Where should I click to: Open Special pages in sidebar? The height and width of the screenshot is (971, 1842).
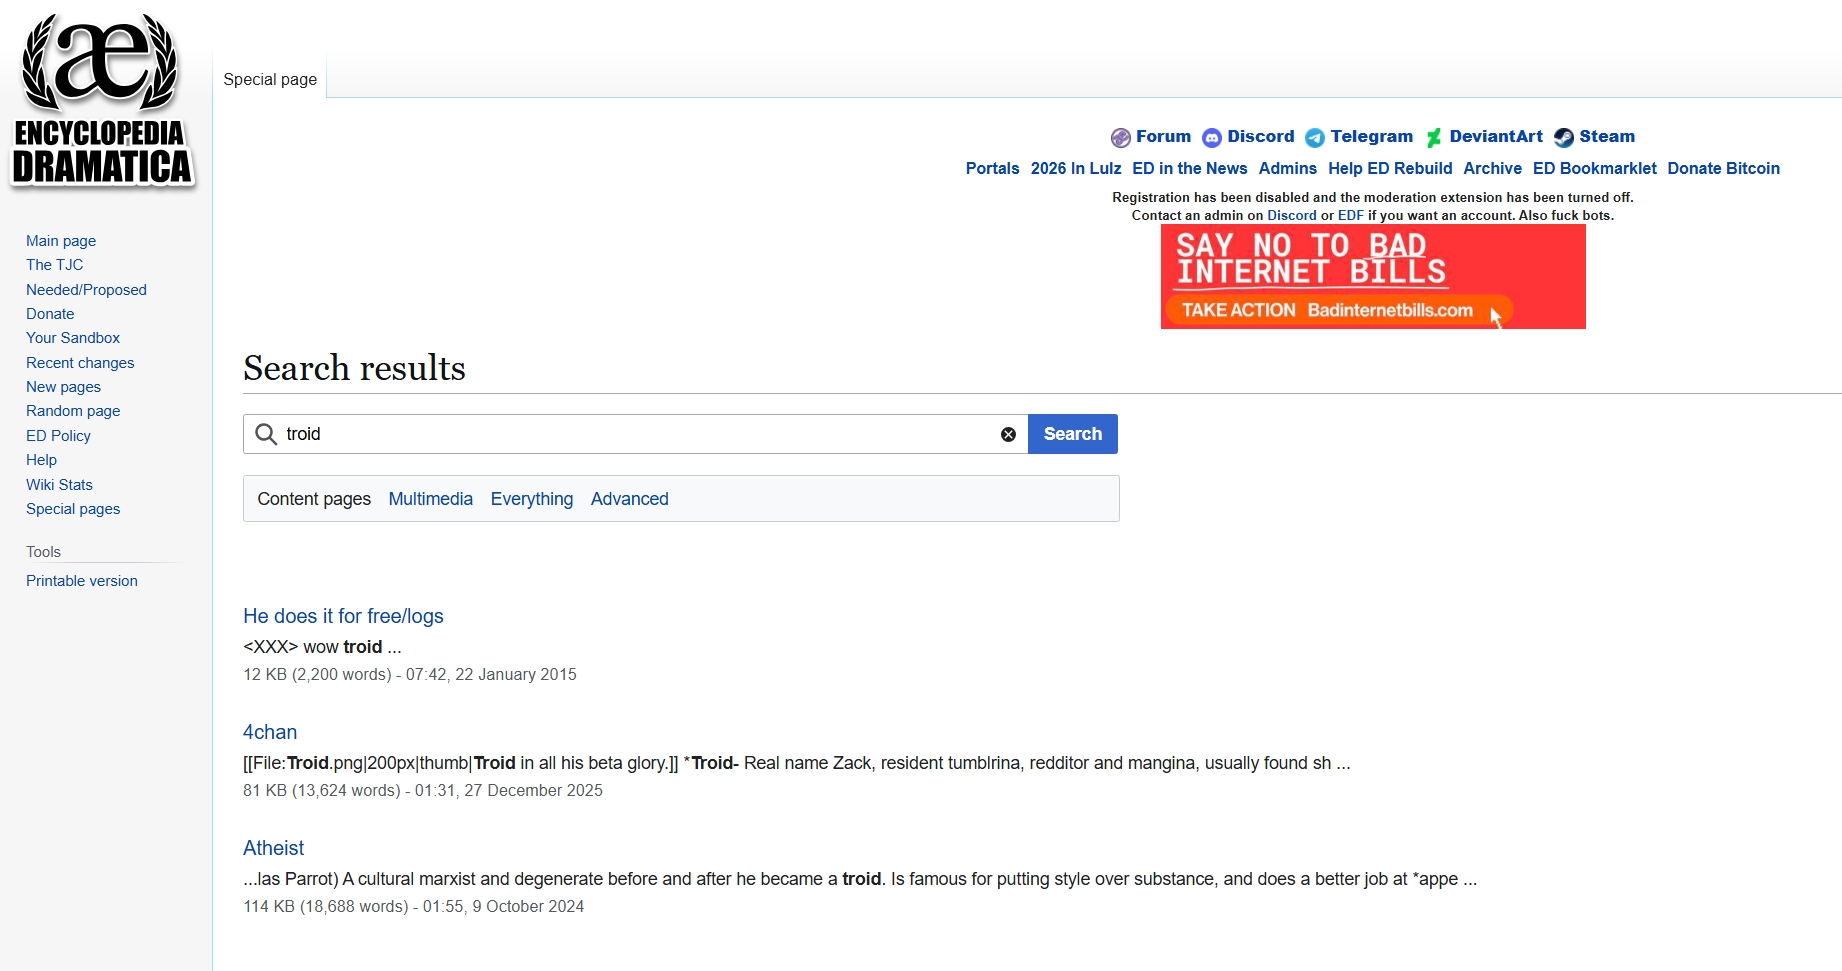[x=73, y=509]
